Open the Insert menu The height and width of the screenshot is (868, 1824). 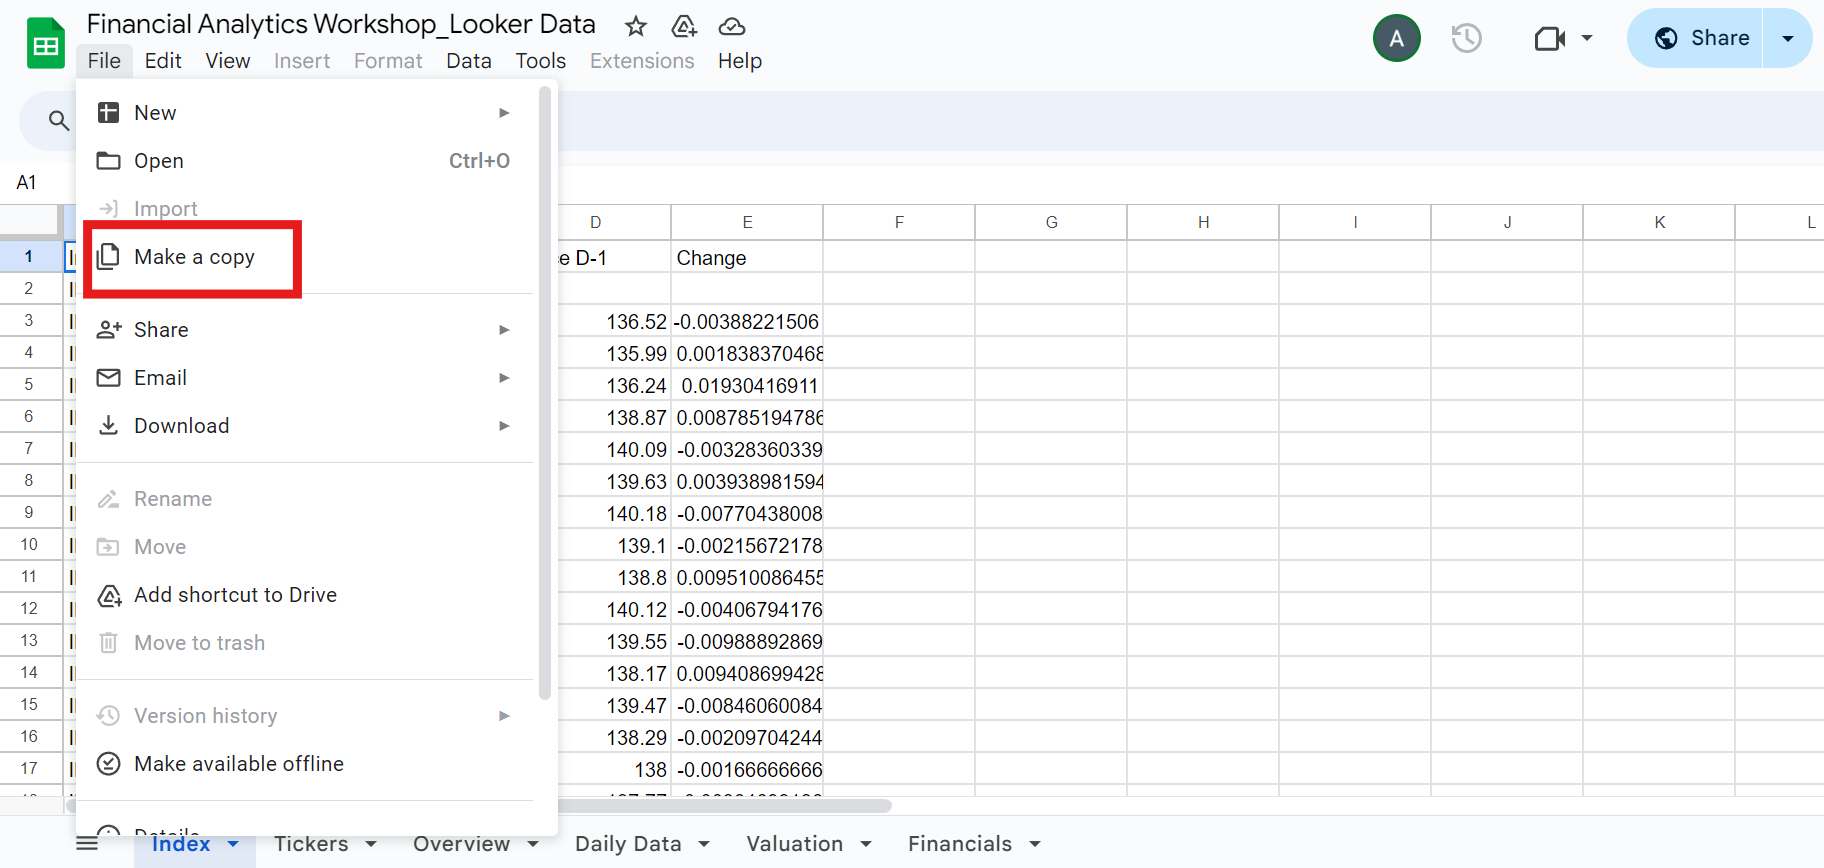click(x=302, y=61)
